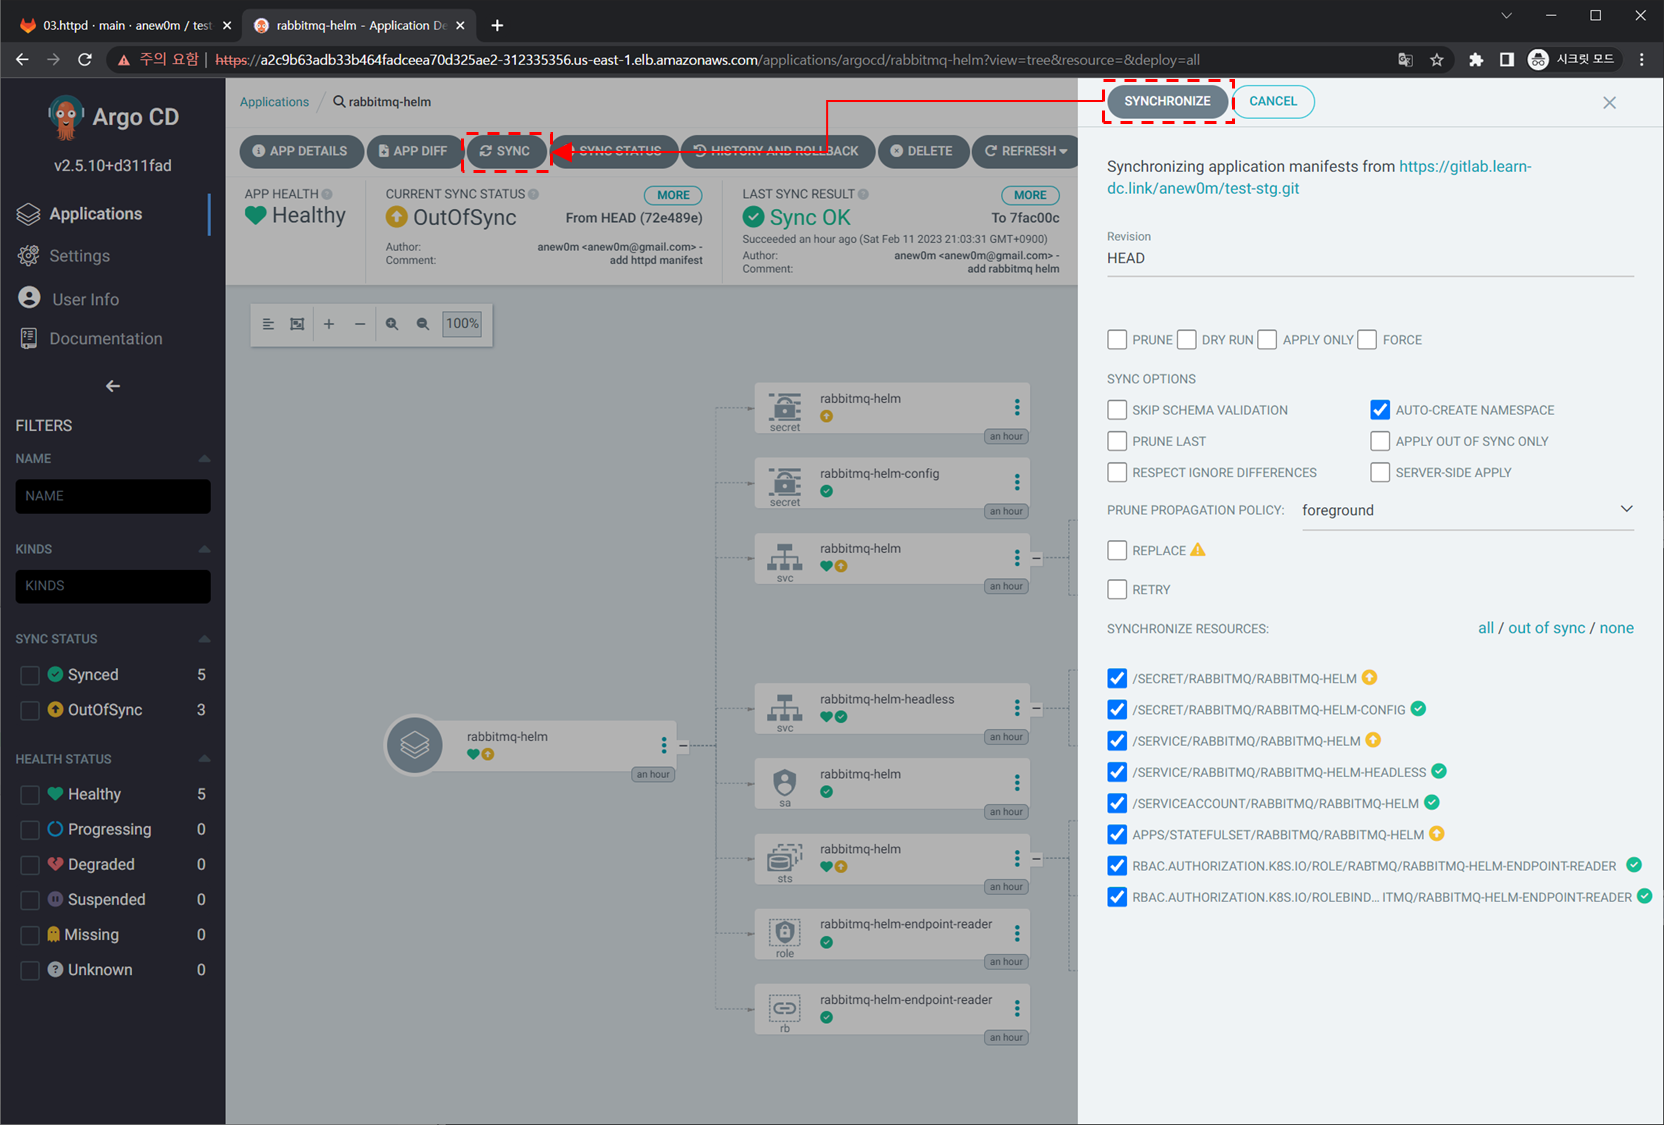This screenshot has height=1125, width=1664.
Task: Bookmark this page with star icon
Action: pyautogui.click(x=1437, y=60)
